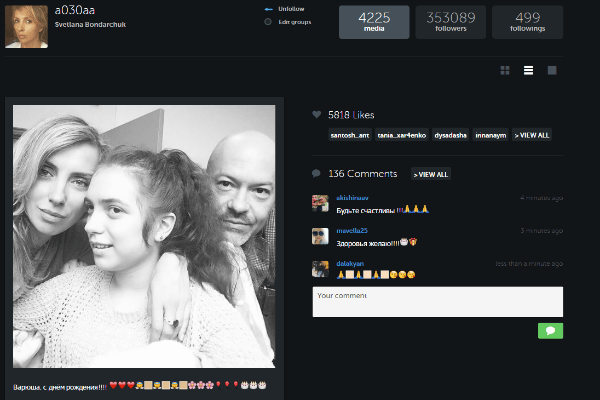Click mavella25's comment text with gift emoji
Screen dimensions: 600x400
[377, 243]
